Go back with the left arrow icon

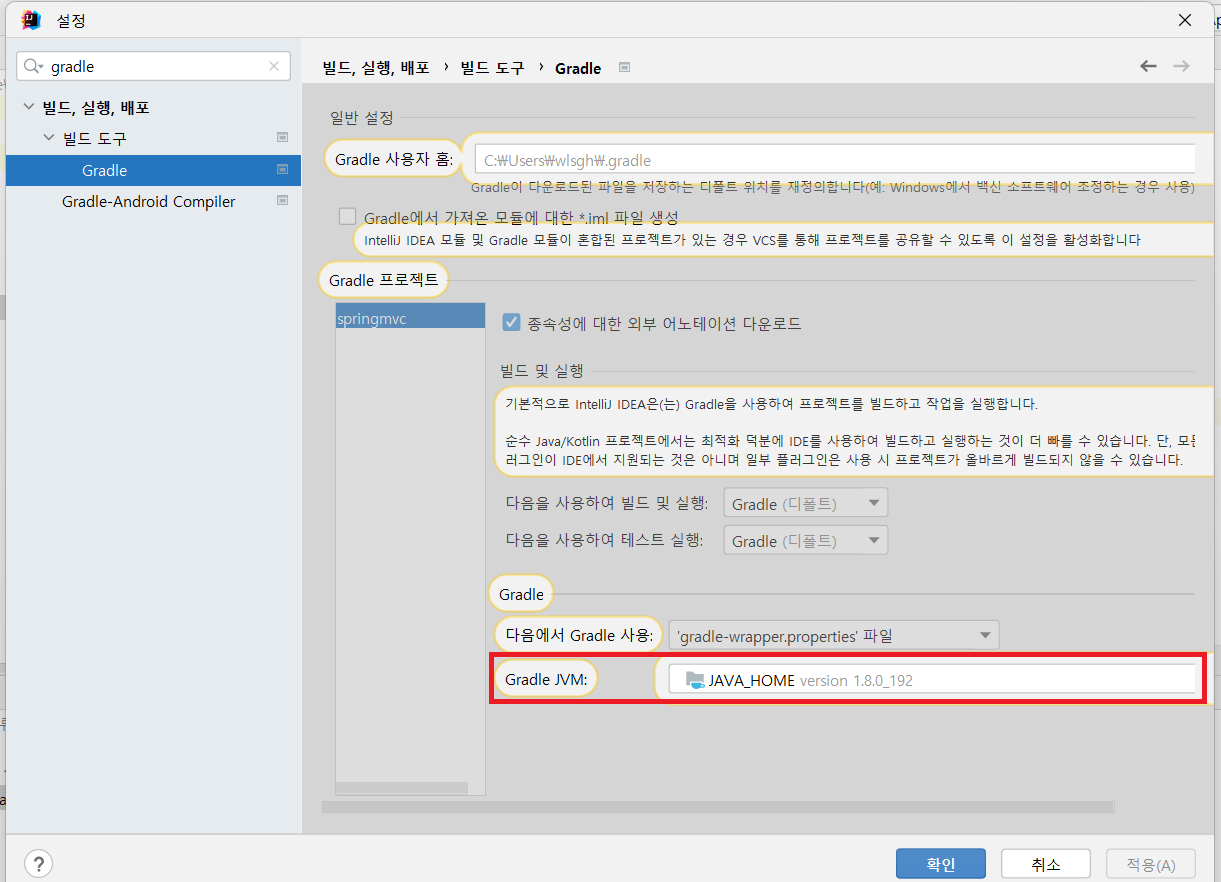(x=1148, y=66)
